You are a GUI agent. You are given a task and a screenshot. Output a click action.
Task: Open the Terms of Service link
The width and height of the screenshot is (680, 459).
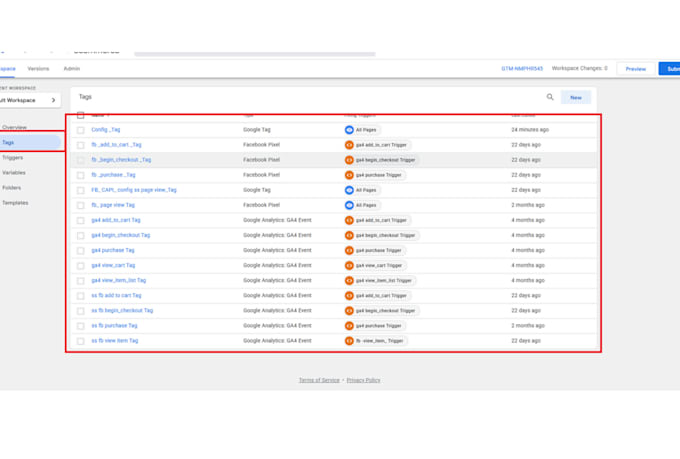[319, 380]
